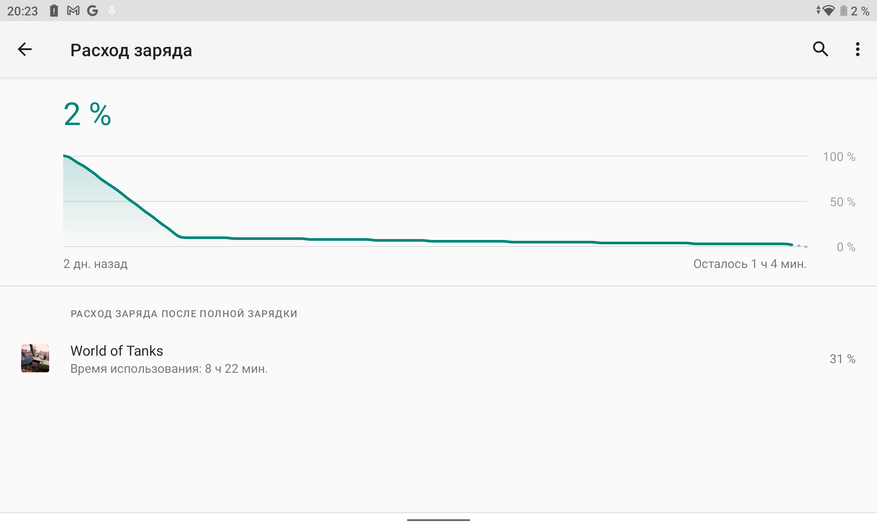Tap the battery icon showing 2 % in status bar
Viewport: 877px width, 526px height.
click(843, 11)
